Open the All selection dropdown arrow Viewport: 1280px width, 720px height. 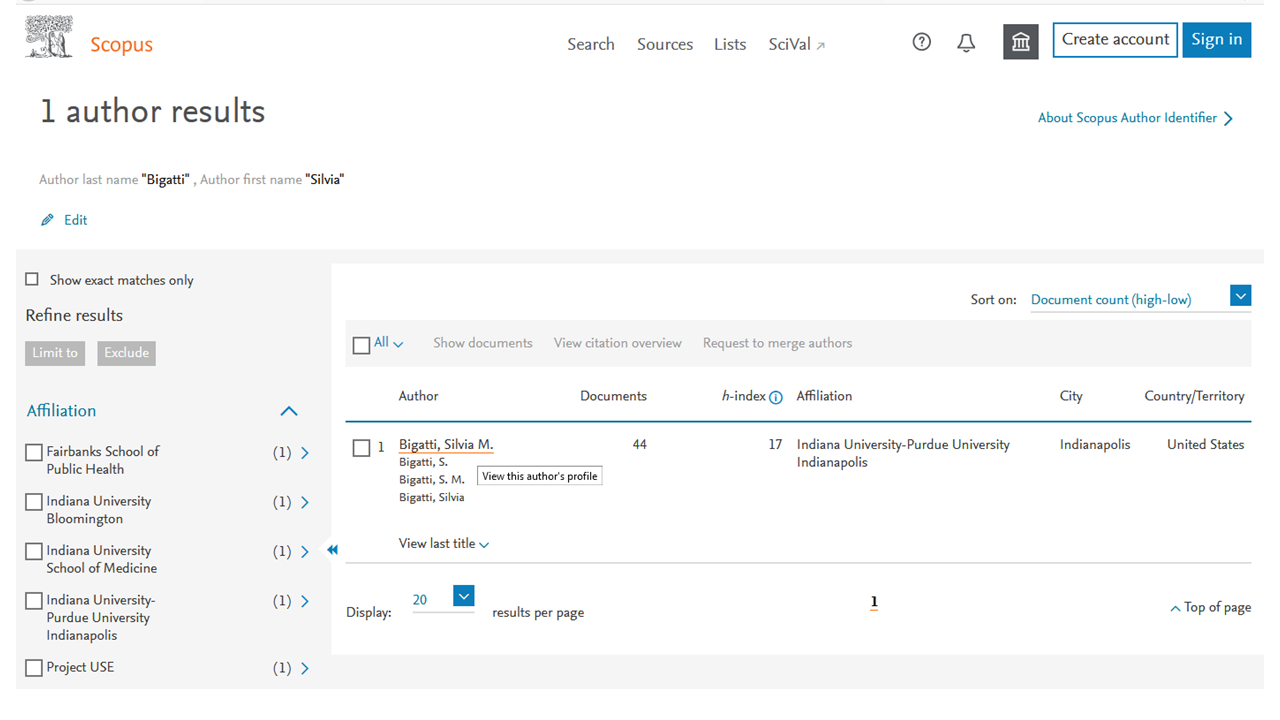click(x=398, y=344)
